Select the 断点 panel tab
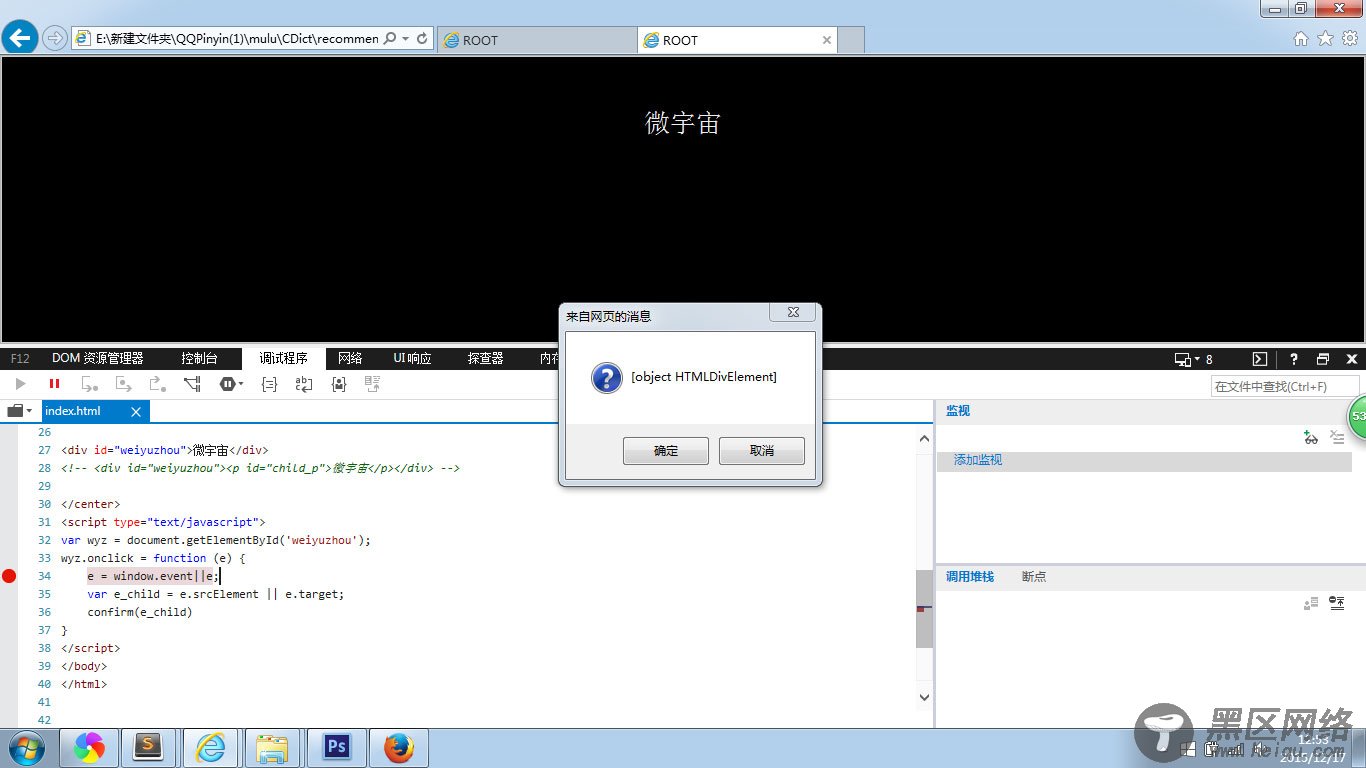 pyautogui.click(x=1034, y=577)
